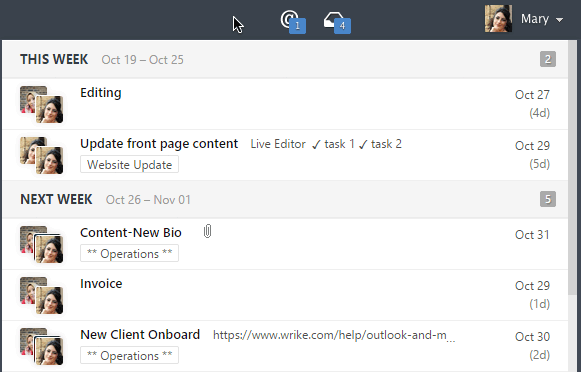Click the (4d) duration on Editing
The height and width of the screenshot is (372, 581).
pyautogui.click(x=540, y=113)
